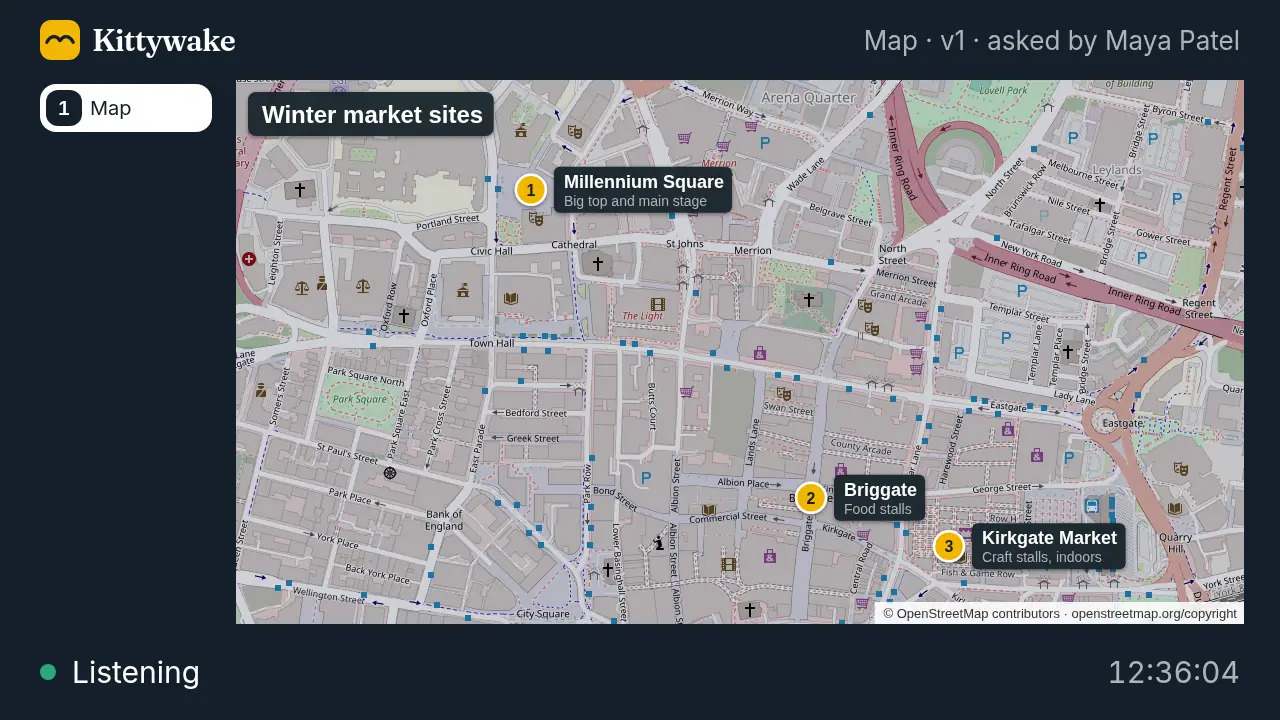The width and height of the screenshot is (1280, 720).
Task: Click the book icon above Quarry Hill
Action: (x=1175, y=508)
